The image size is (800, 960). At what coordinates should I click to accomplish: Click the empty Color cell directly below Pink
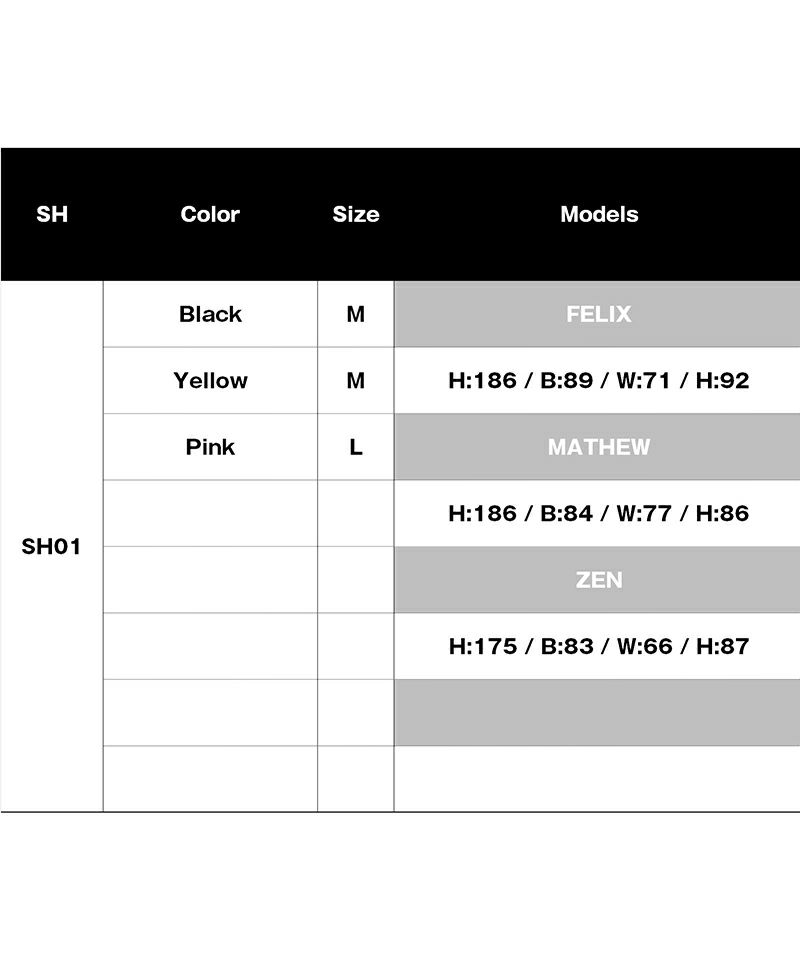(x=210, y=513)
